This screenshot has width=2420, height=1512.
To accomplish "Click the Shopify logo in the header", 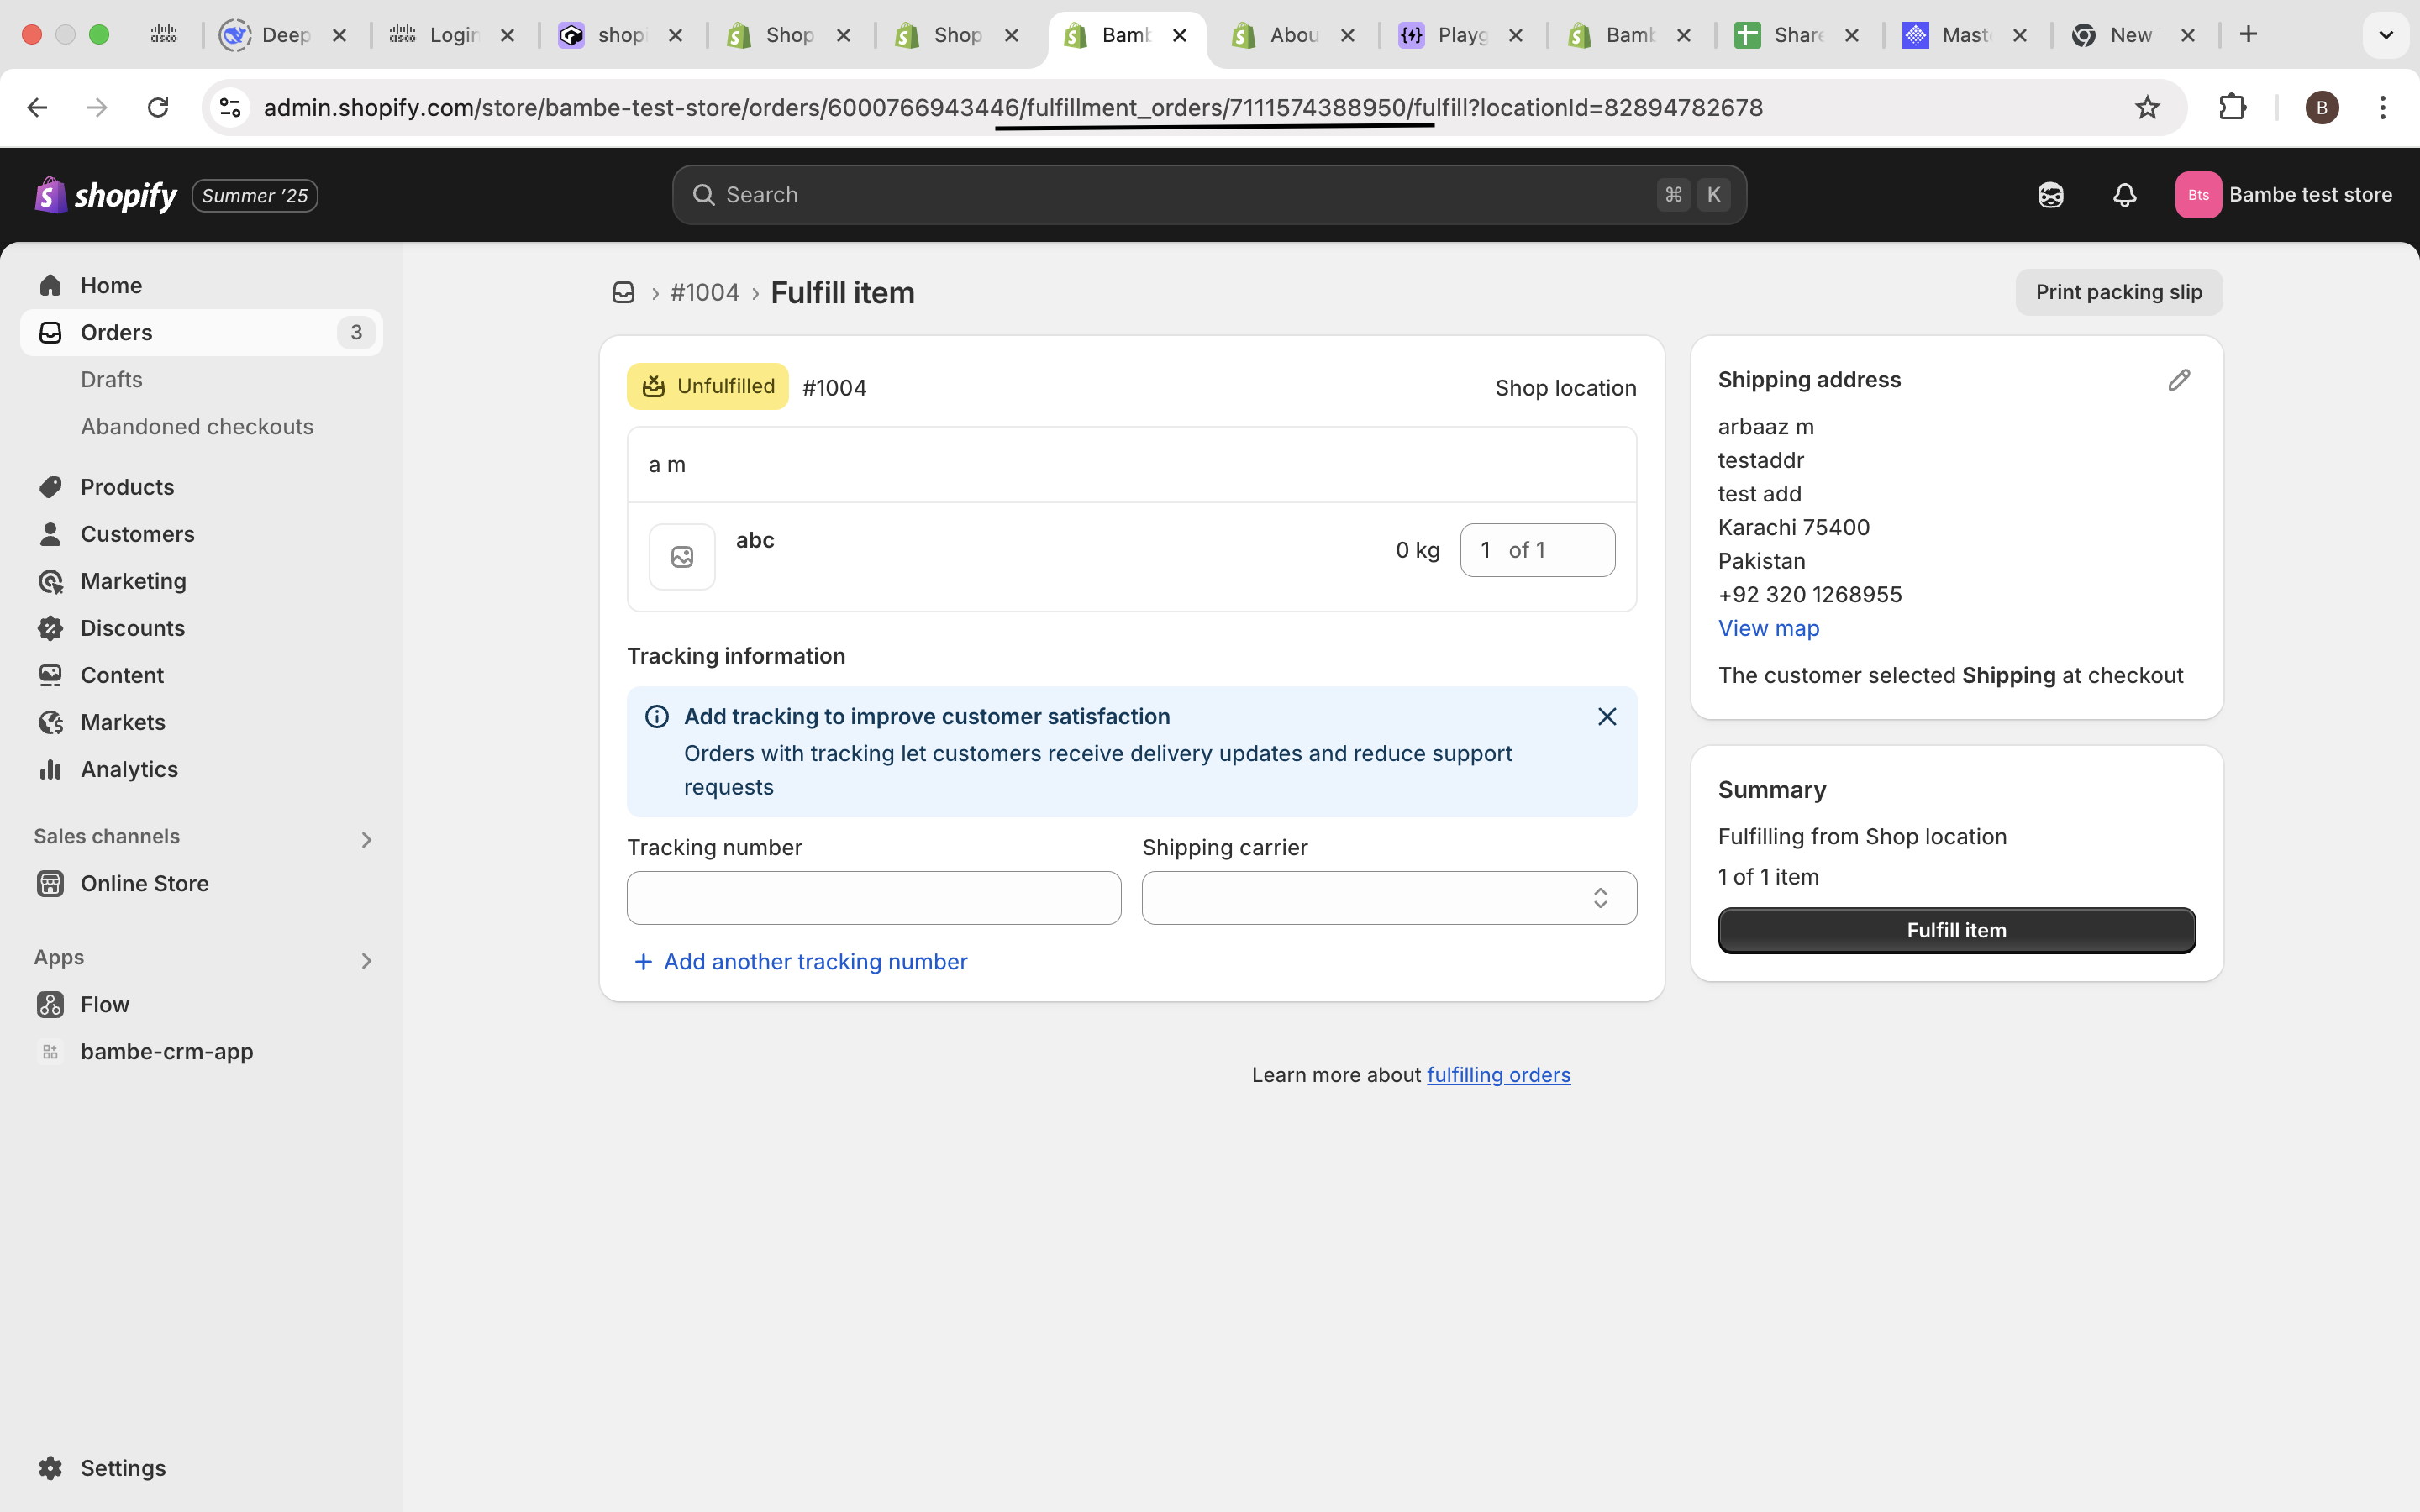I will click(x=106, y=195).
